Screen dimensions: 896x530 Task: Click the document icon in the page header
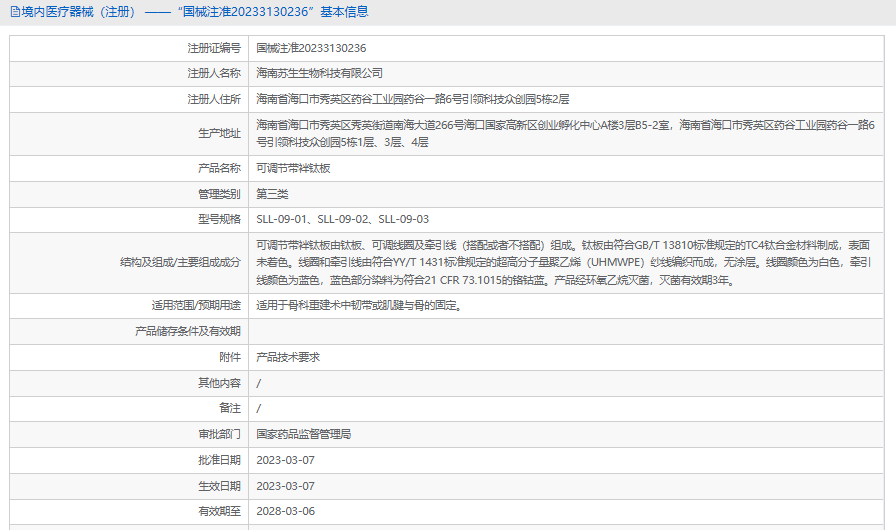point(15,11)
